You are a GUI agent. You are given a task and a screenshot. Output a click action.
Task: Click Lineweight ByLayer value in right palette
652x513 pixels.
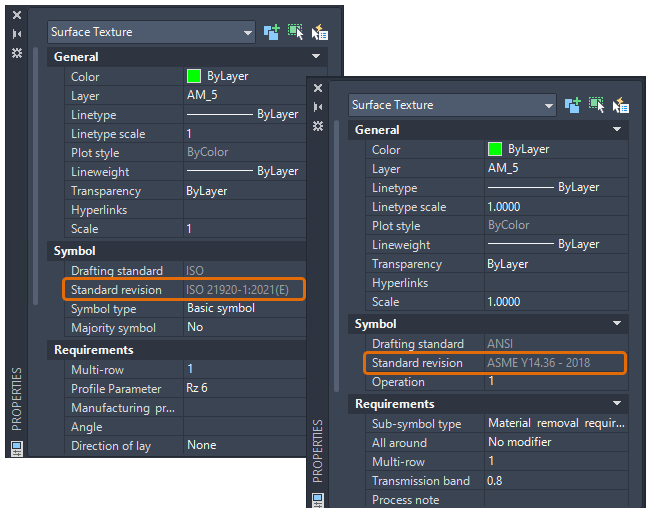coord(556,244)
